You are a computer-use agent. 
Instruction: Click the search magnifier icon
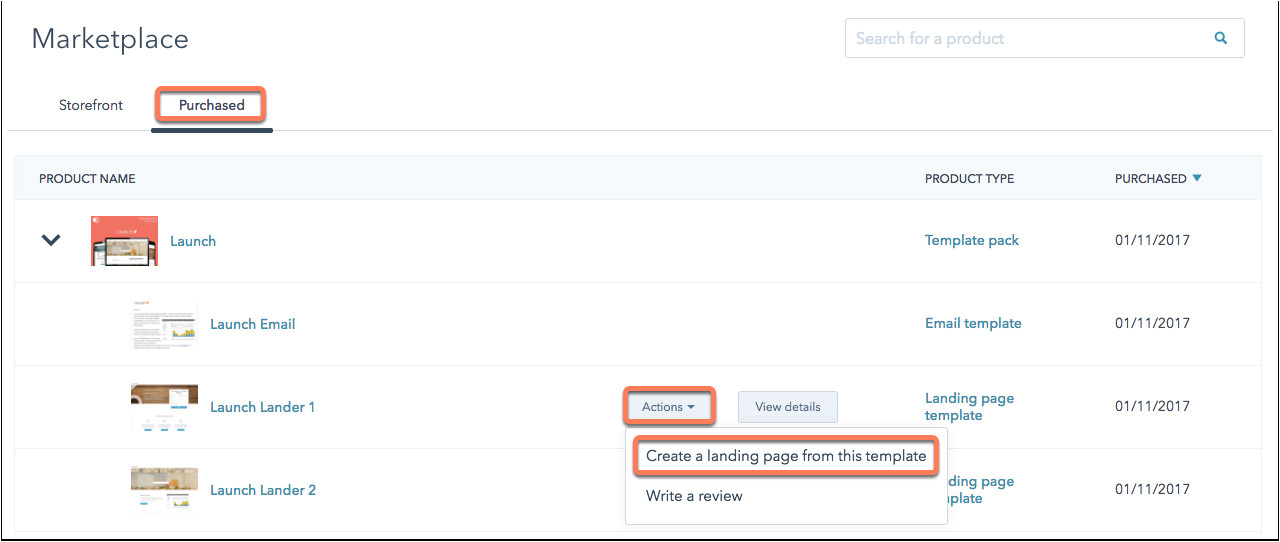[x=1220, y=39]
